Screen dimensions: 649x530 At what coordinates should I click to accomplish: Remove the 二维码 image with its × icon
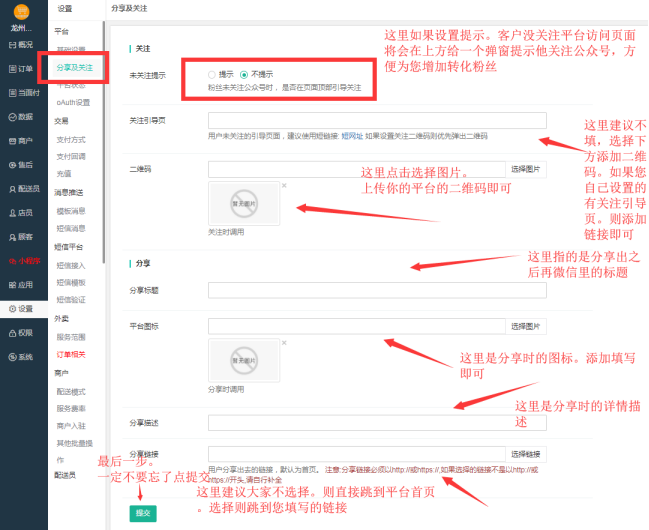284,186
